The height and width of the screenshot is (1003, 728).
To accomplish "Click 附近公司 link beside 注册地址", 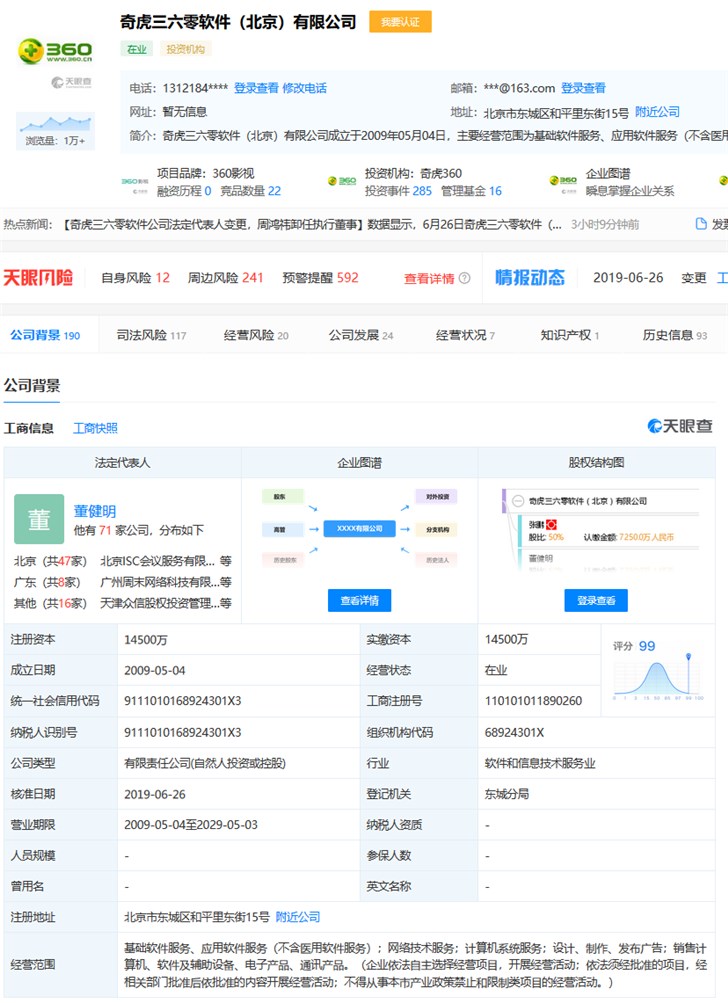I will point(298,916).
